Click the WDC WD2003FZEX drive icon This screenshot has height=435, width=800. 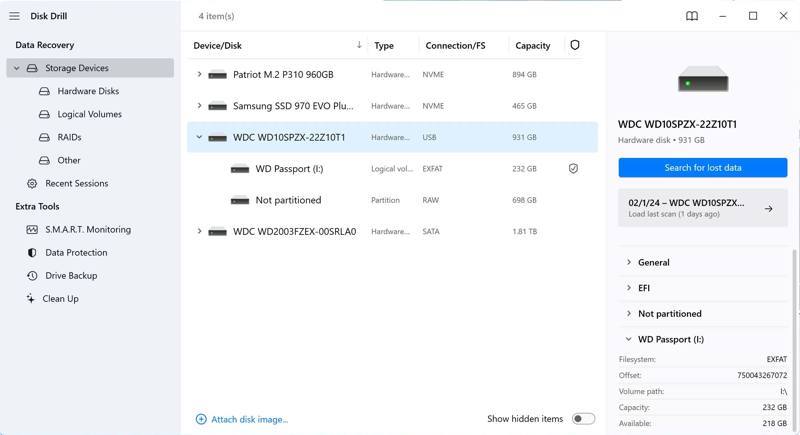tap(217, 232)
